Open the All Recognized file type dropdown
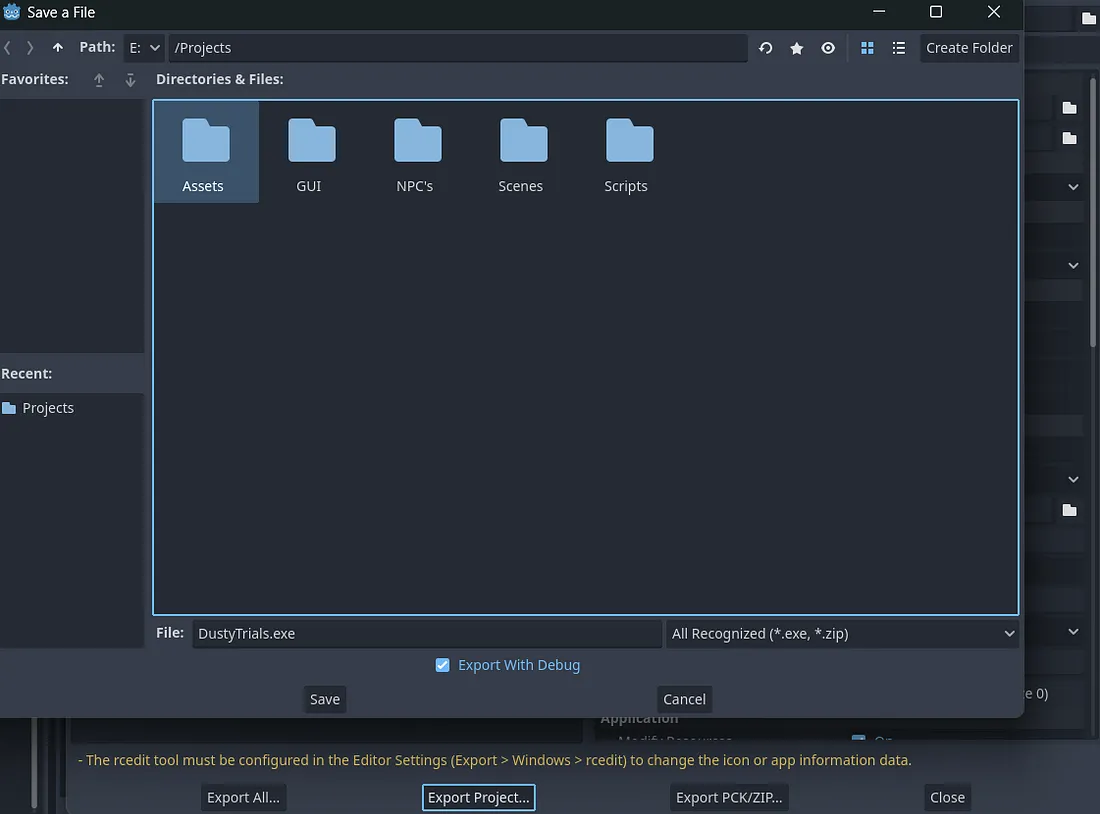Viewport: 1100px width, 814px height. (842, 634)
